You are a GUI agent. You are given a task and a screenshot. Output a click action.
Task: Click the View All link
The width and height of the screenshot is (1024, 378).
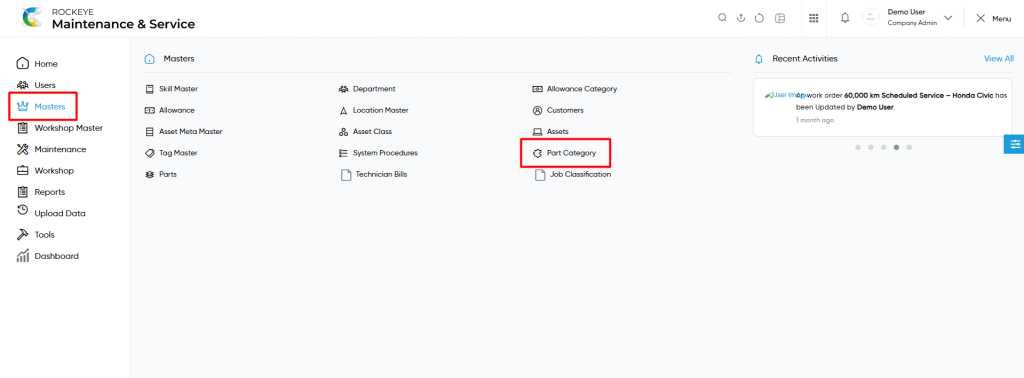point(999,59)
